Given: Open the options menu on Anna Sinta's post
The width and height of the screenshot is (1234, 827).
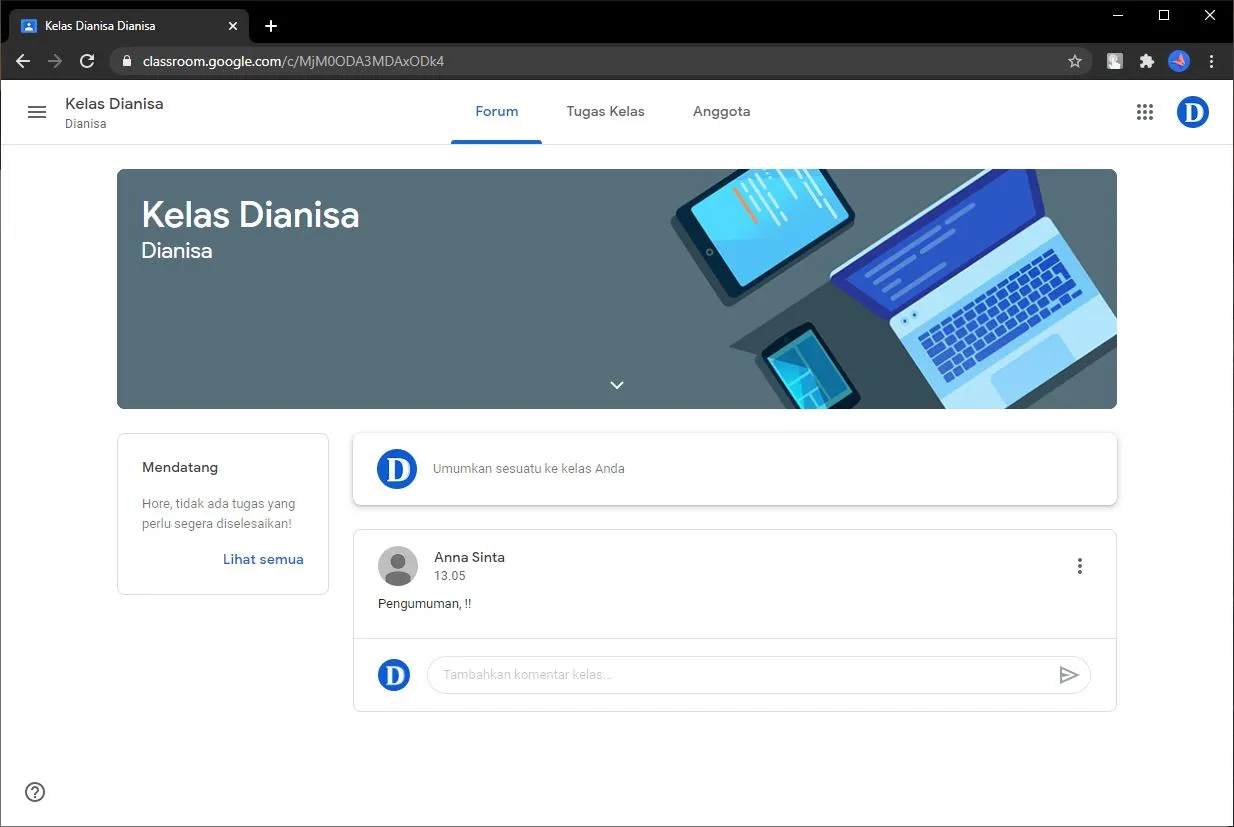Looking at the screenshot, I should click(1079, 565).
